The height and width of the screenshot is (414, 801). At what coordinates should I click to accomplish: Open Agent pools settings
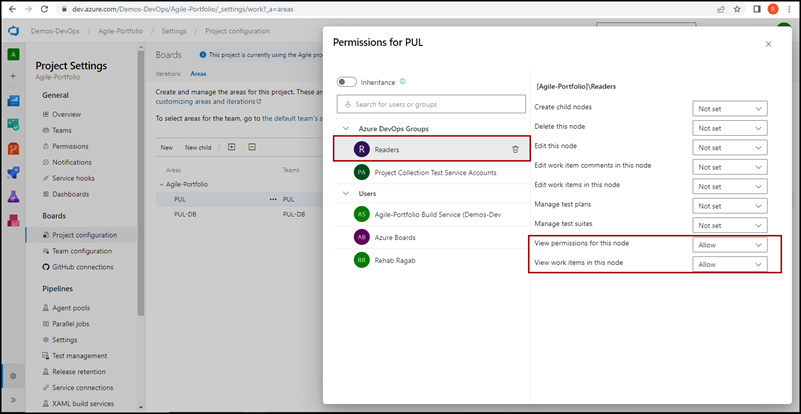coord(71,308)
